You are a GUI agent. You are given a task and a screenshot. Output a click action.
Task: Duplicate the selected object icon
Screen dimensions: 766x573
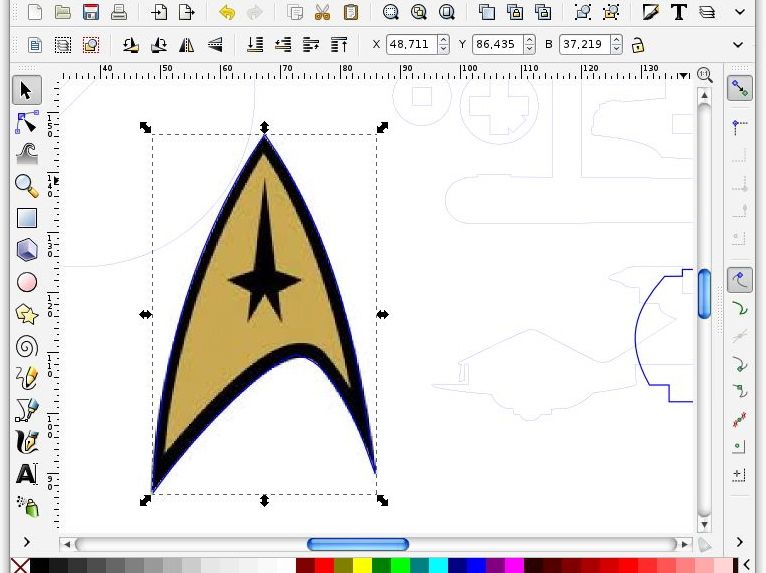point(487,11)
